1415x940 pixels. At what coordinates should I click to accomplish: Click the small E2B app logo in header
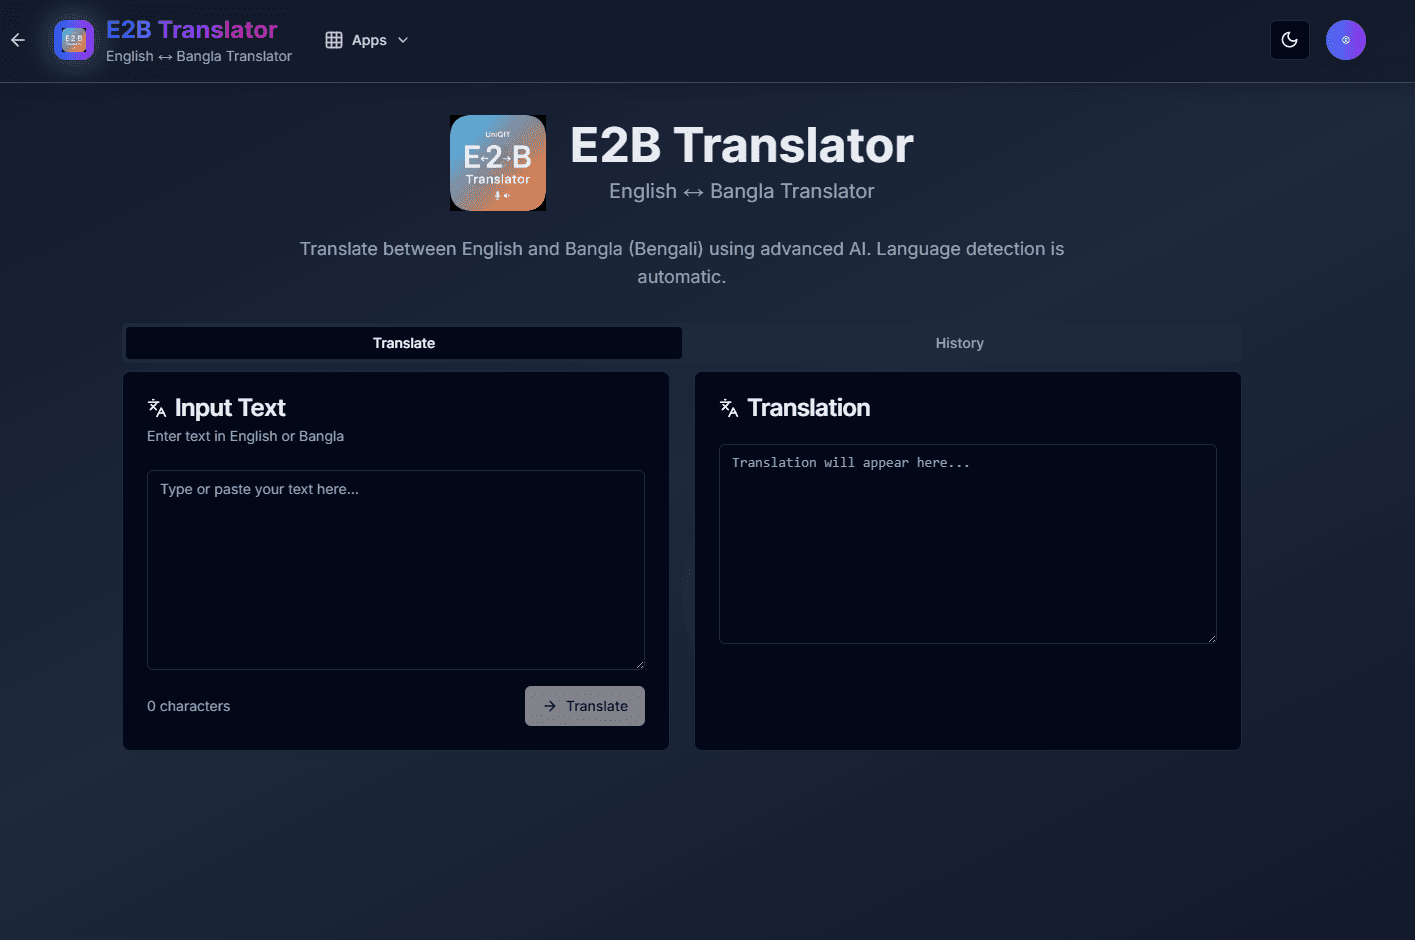click(74, 40)
